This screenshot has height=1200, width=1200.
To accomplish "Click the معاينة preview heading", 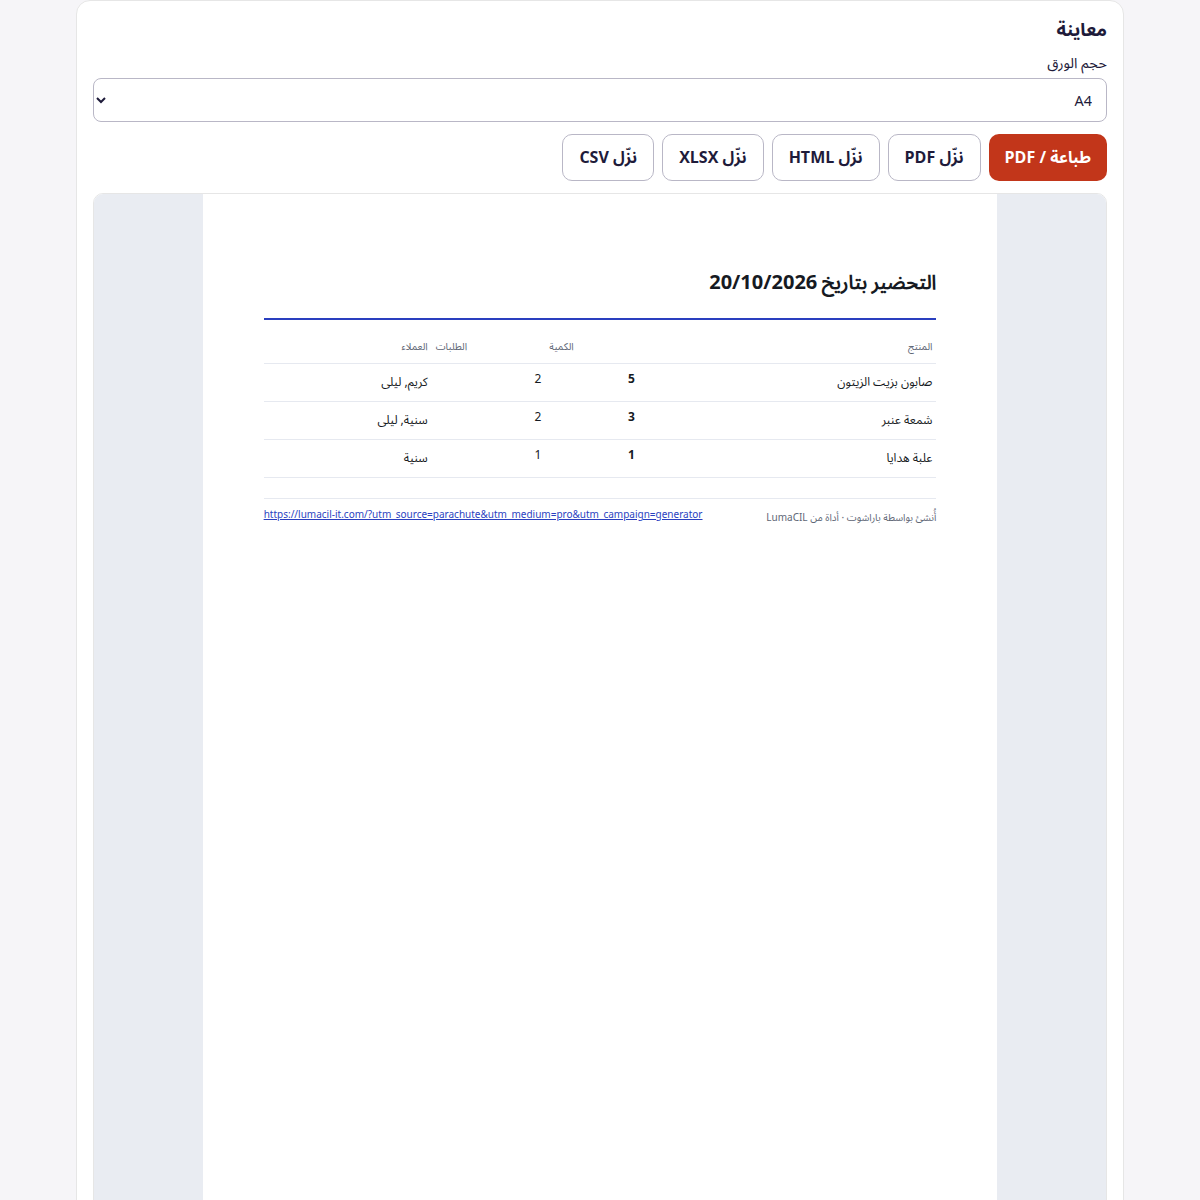I will [1081, 29].
